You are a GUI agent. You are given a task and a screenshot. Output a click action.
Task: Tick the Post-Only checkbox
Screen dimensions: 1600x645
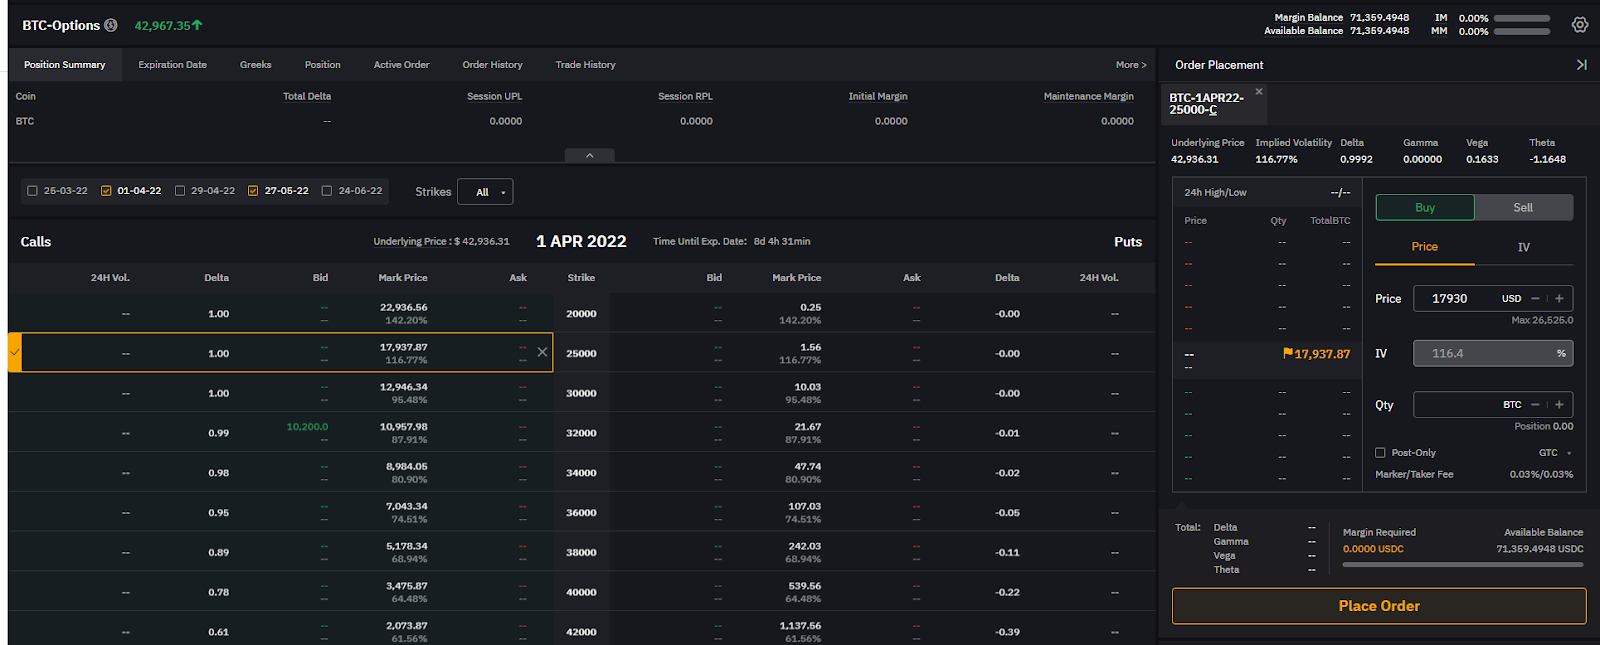[x=1380, y=453]
